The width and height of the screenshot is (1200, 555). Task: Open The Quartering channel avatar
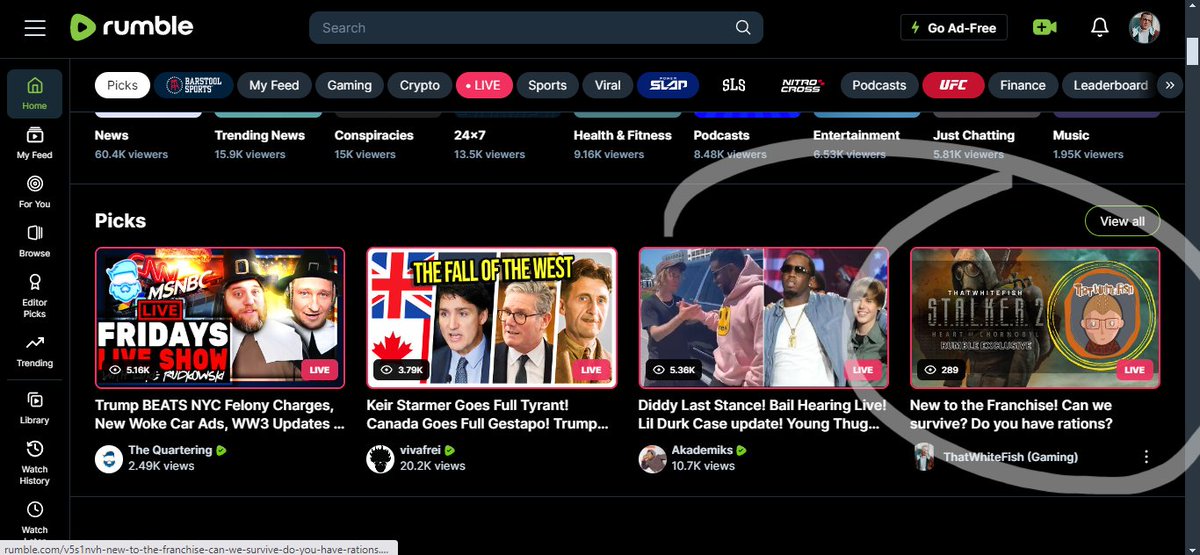[x=108, y=458]
